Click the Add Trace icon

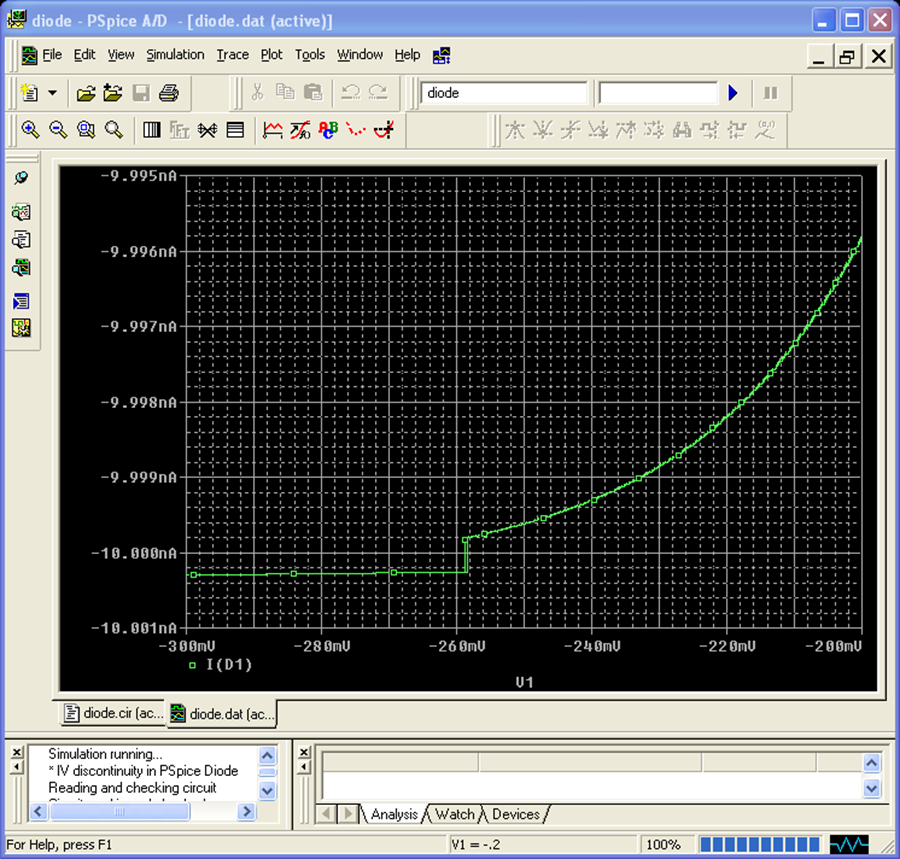tap(272, 130)
